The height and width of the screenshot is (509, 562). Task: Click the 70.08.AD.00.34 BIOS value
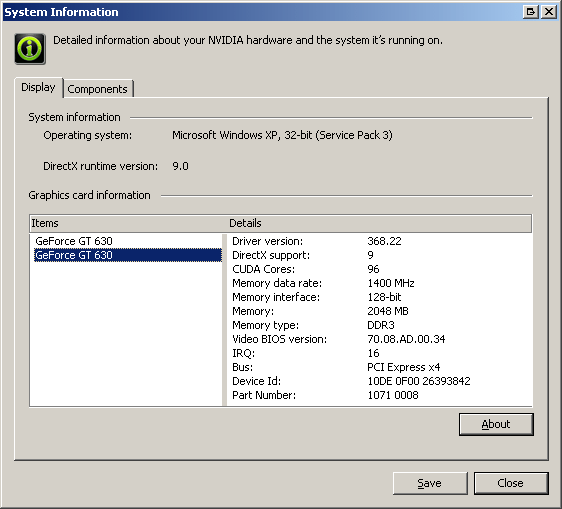pyautogui.click(x=406, y=339)
